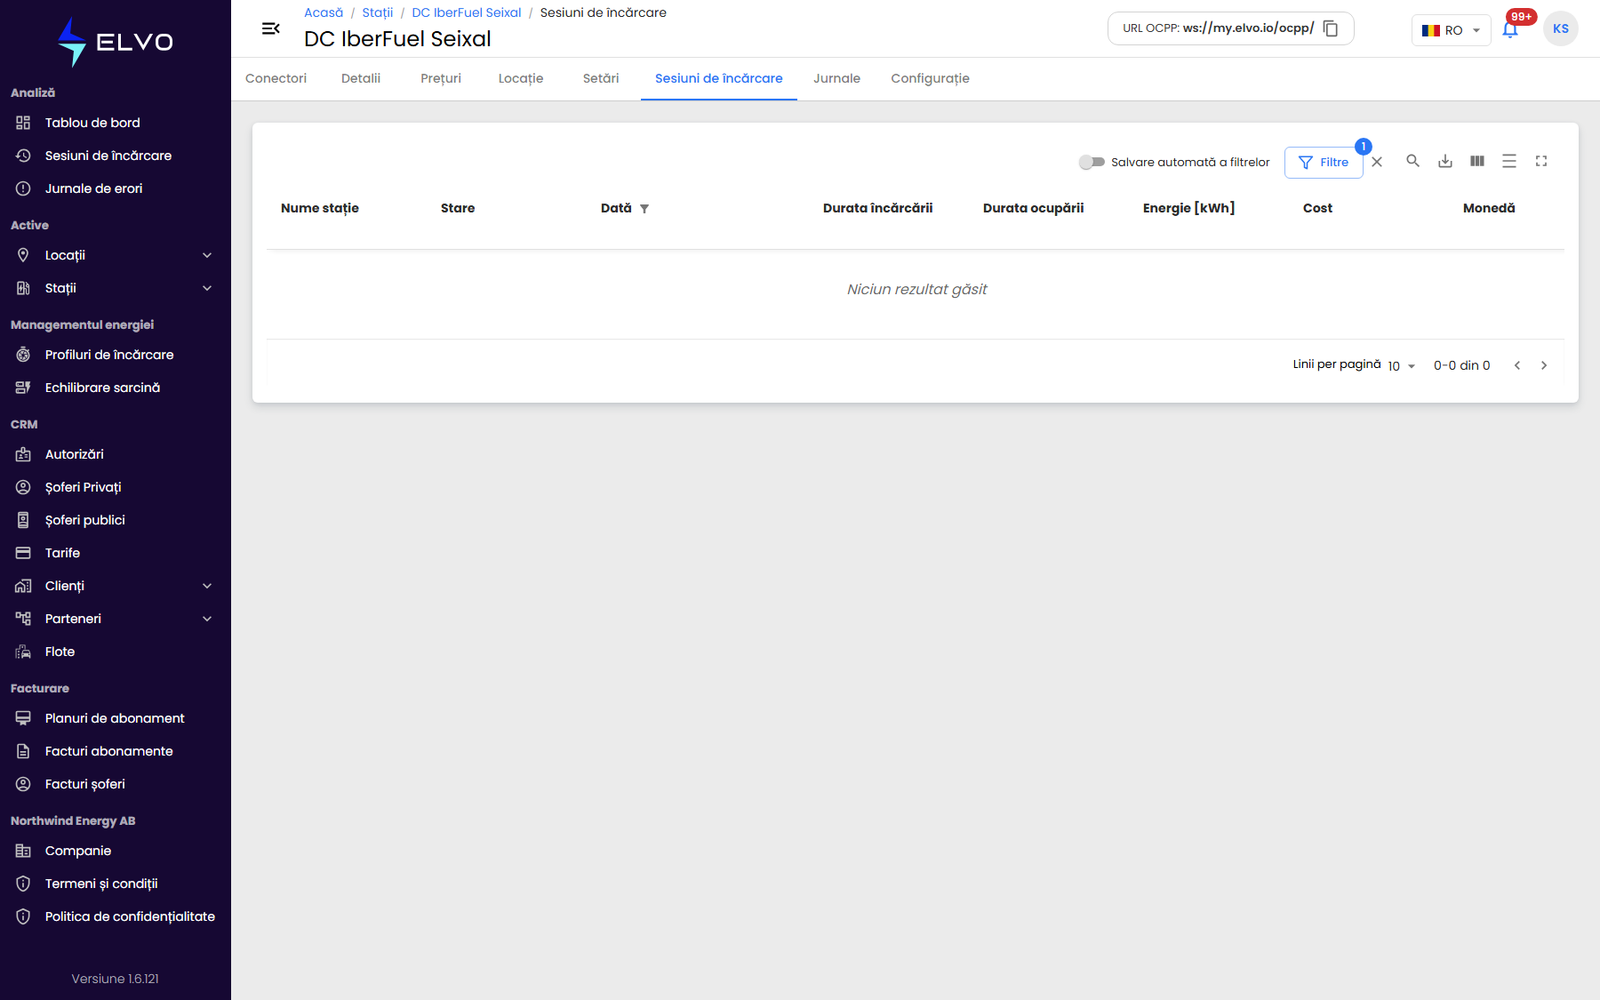
Task: Click the Dată column sort arrow
Action: (644, 209)
